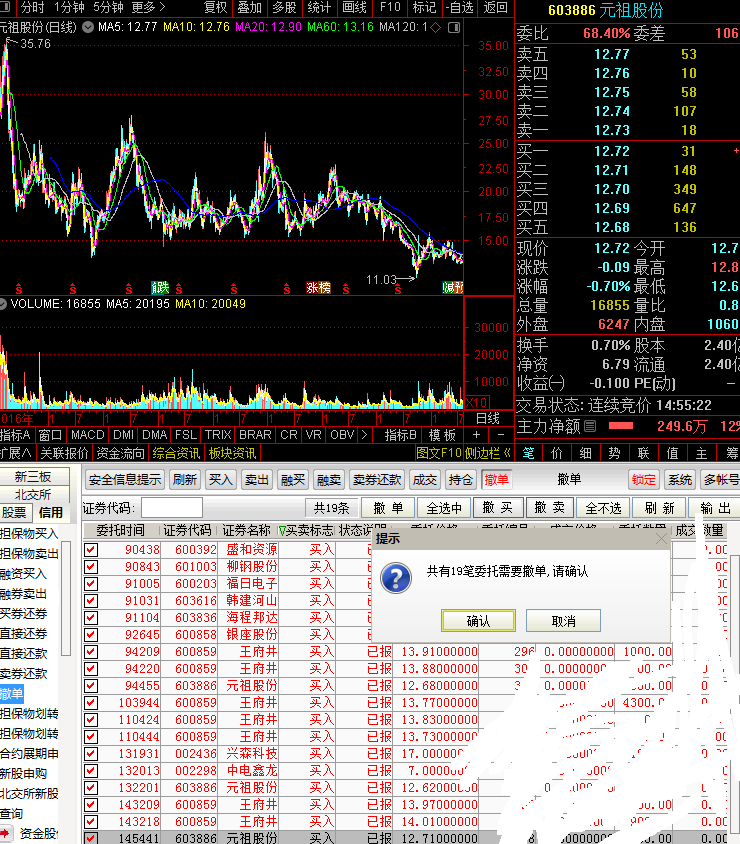740x844 pixels.
Task: Select the 势 tab in quote panel
Action: click(615, 453)
